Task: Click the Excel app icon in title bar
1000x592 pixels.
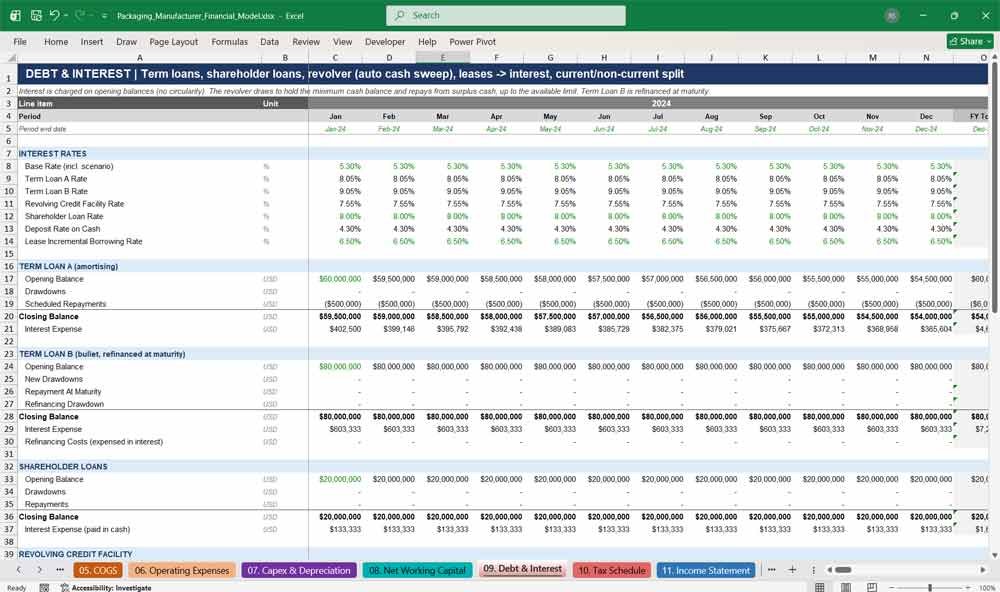Action: coord(15,15)
